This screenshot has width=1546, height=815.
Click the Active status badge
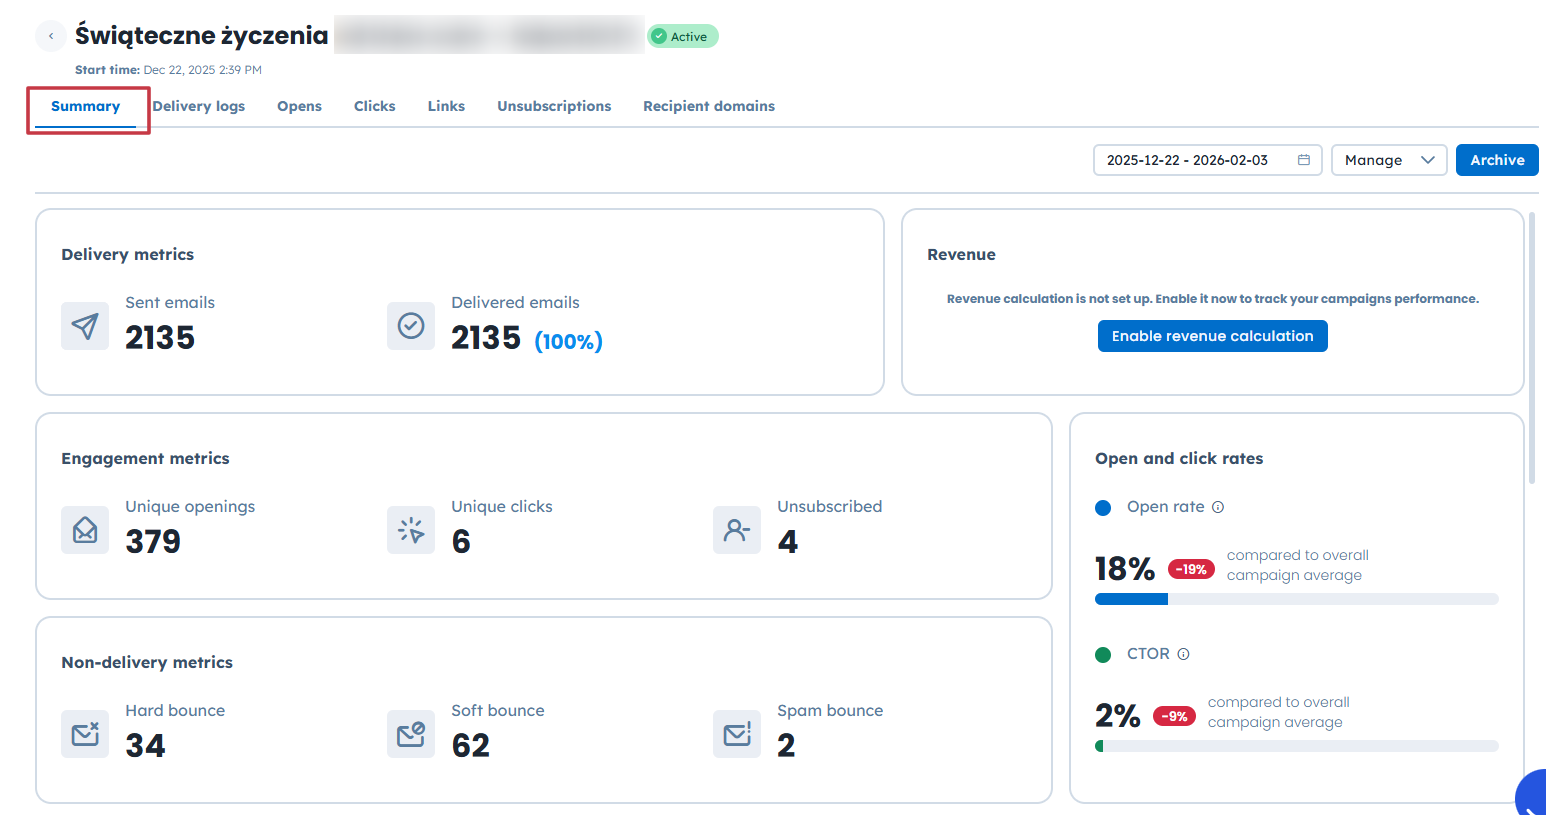pos(683,36)
